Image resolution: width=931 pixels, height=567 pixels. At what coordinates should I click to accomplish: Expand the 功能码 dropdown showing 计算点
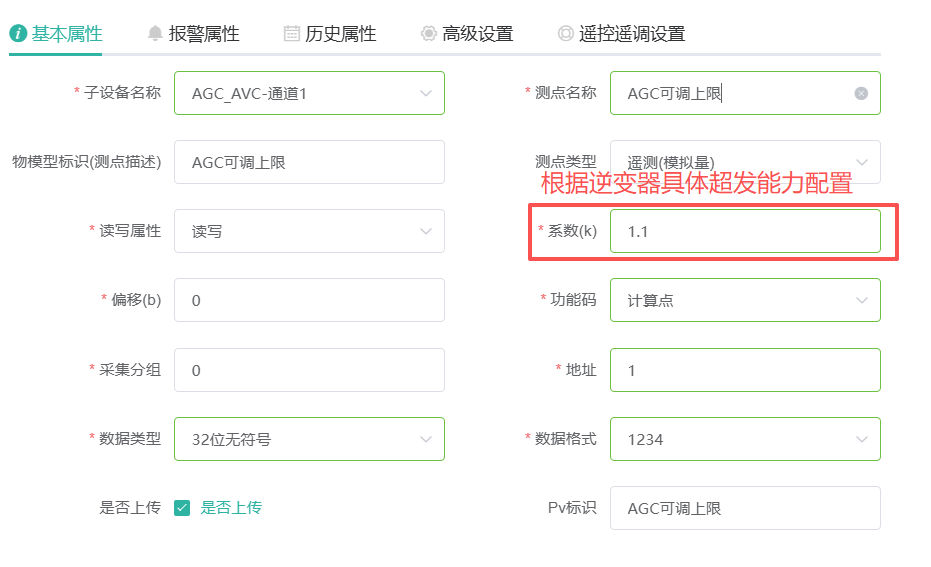click(x=862, y=300)
